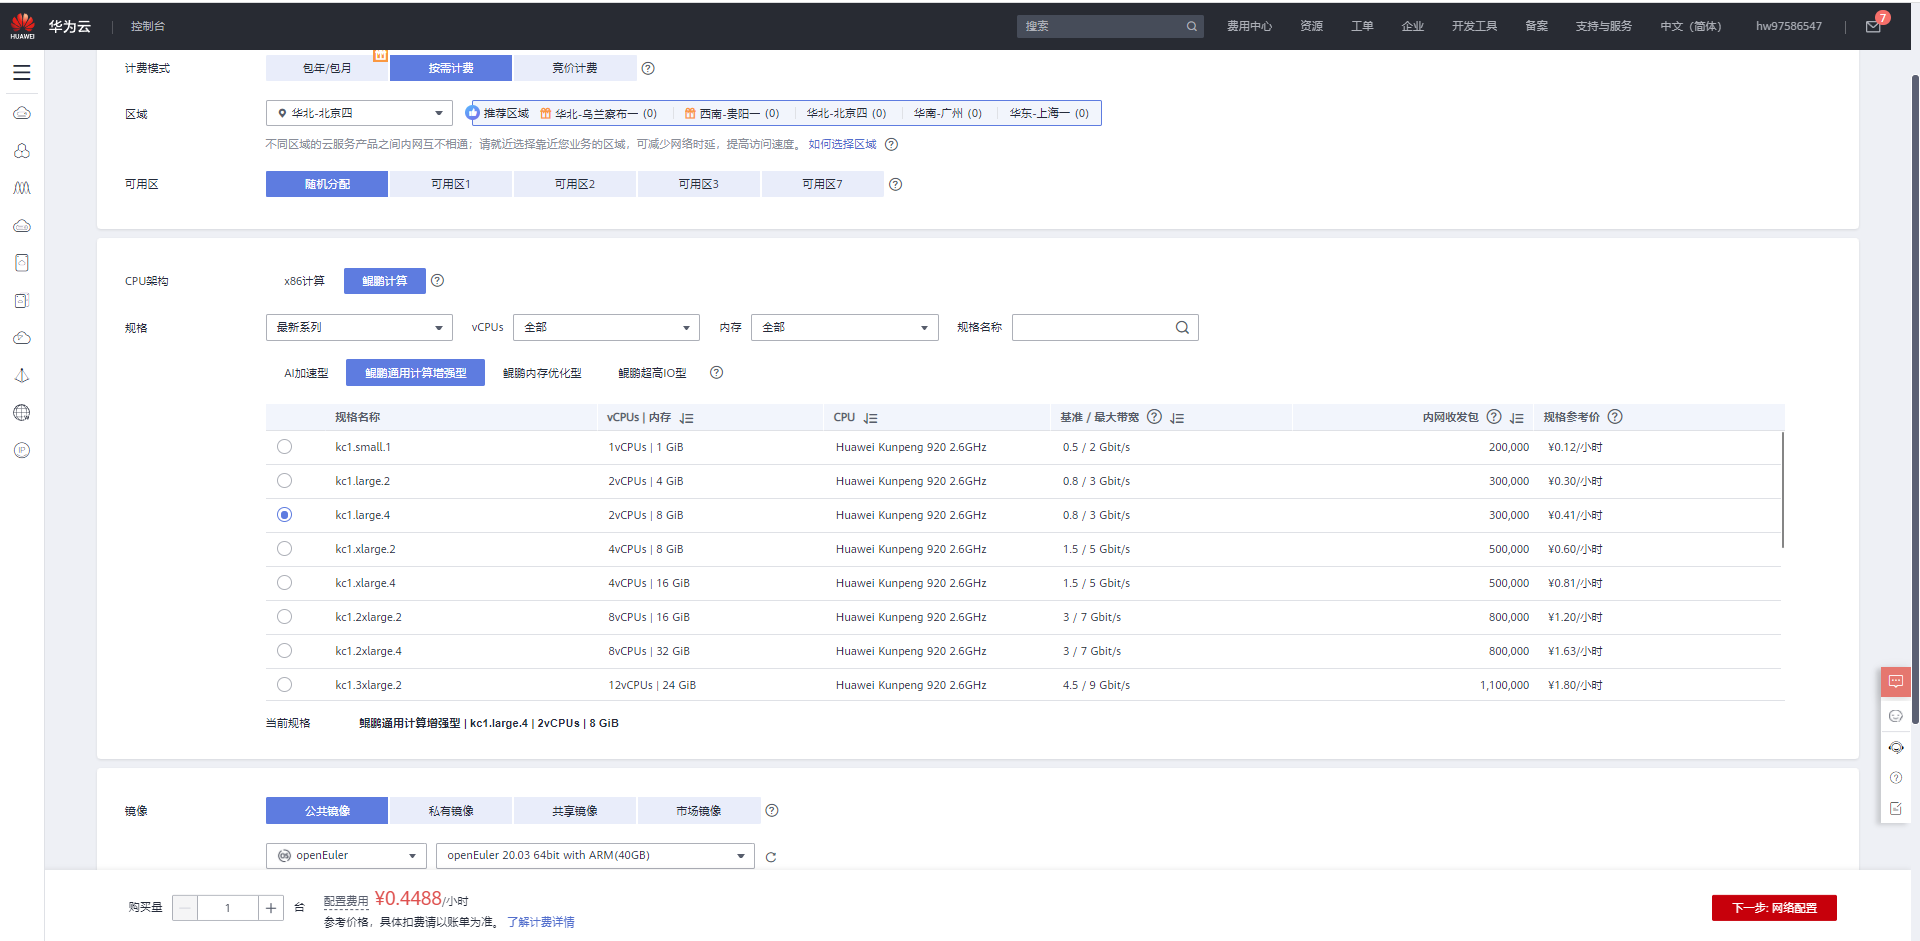Select region 华南-广州 (0)

click(x=947, y=113)
